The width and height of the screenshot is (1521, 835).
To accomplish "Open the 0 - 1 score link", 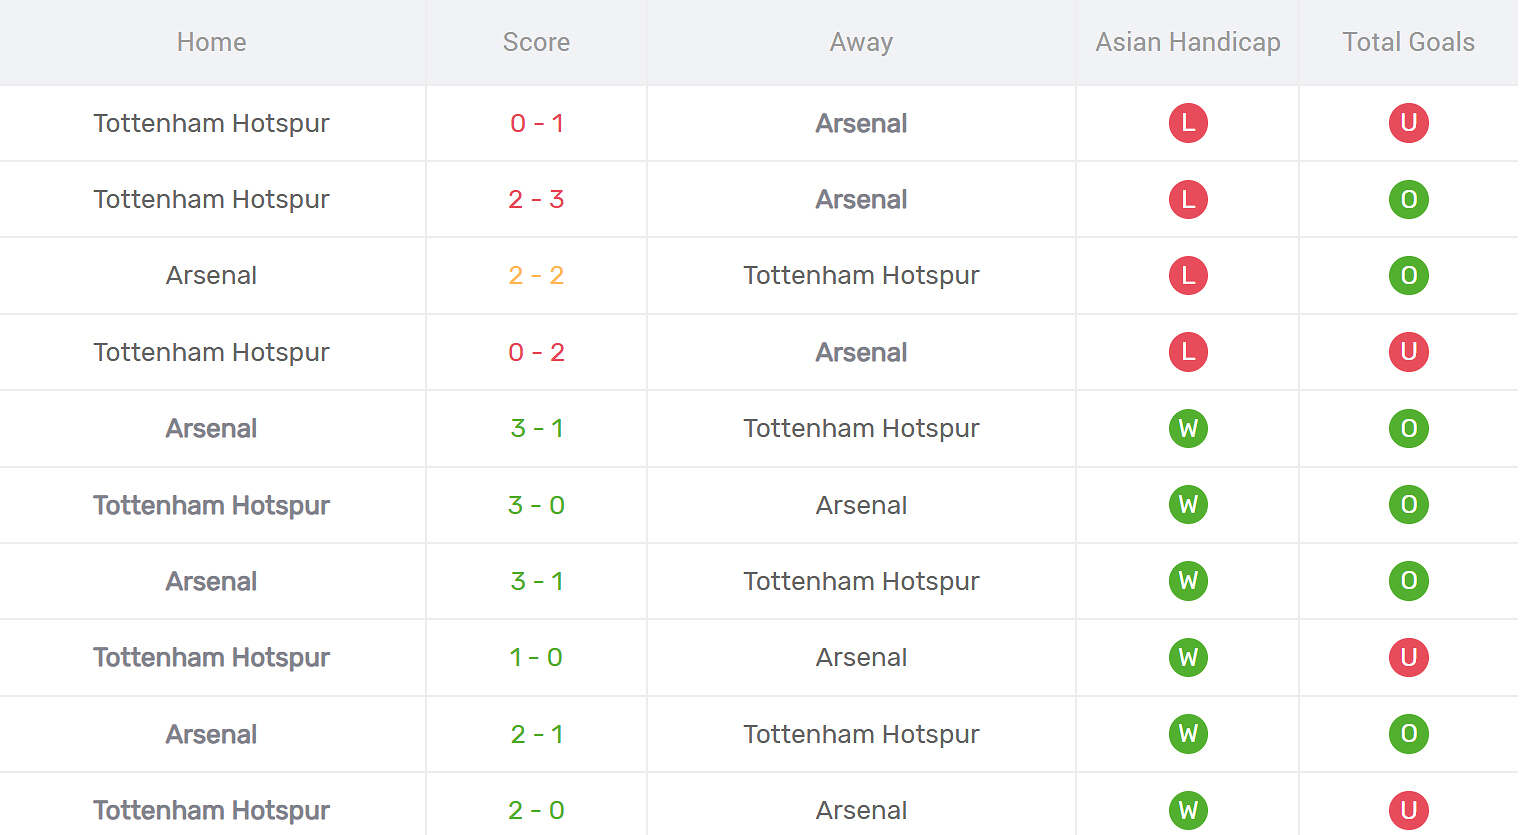I will [536, 123].
